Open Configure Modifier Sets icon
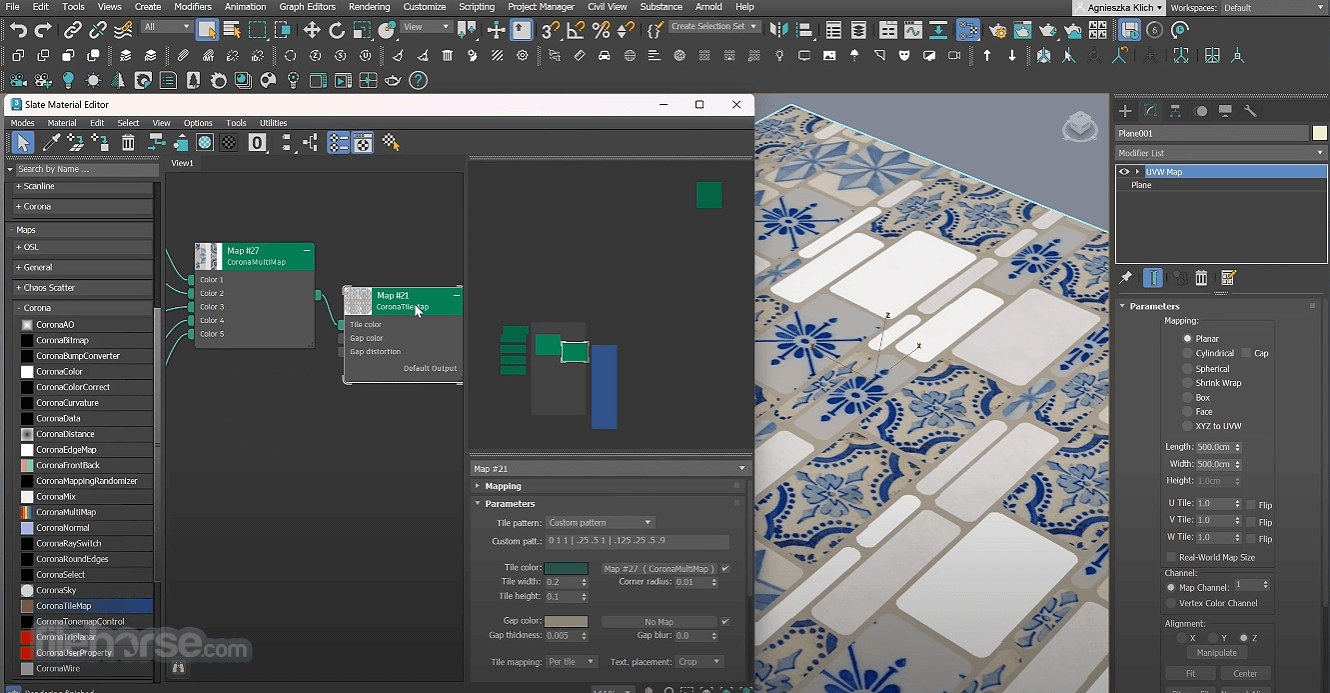 click(1229, 278)
